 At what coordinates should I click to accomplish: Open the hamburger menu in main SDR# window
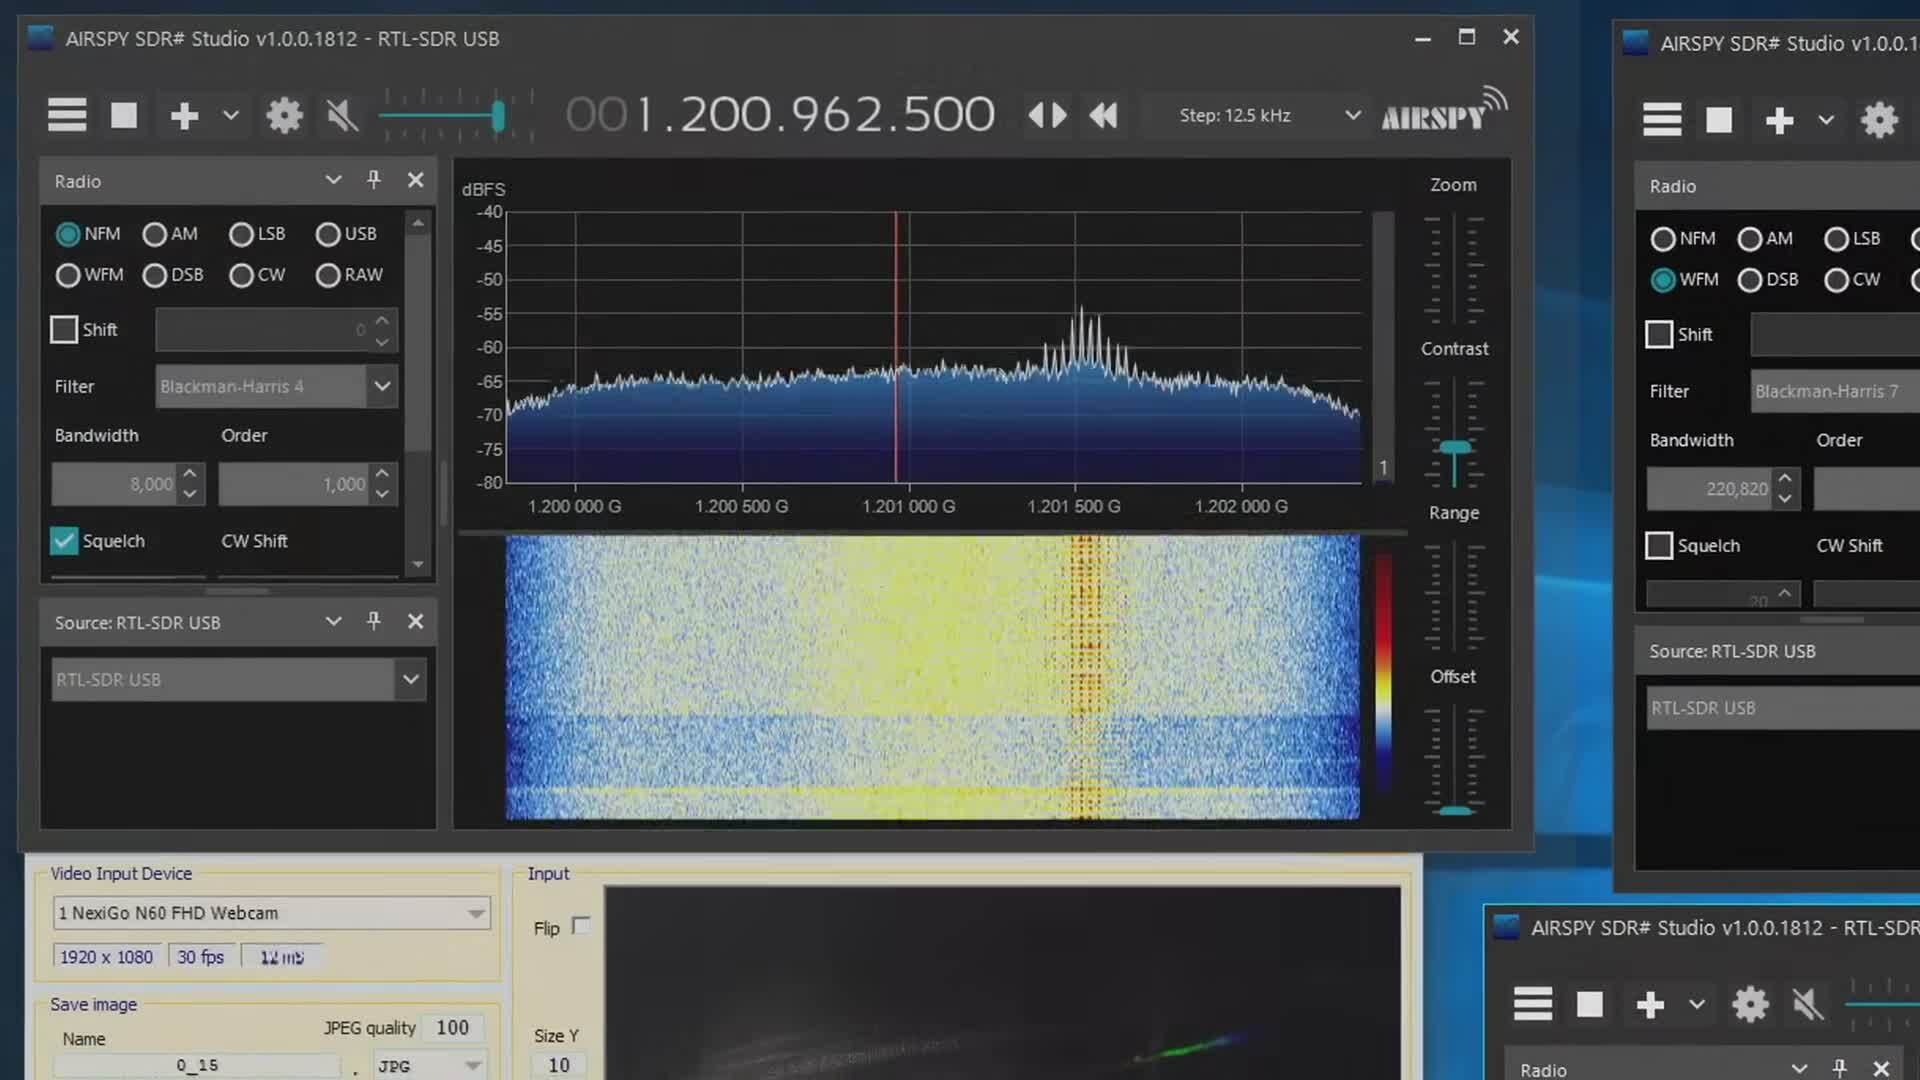(x=67, y=115)
